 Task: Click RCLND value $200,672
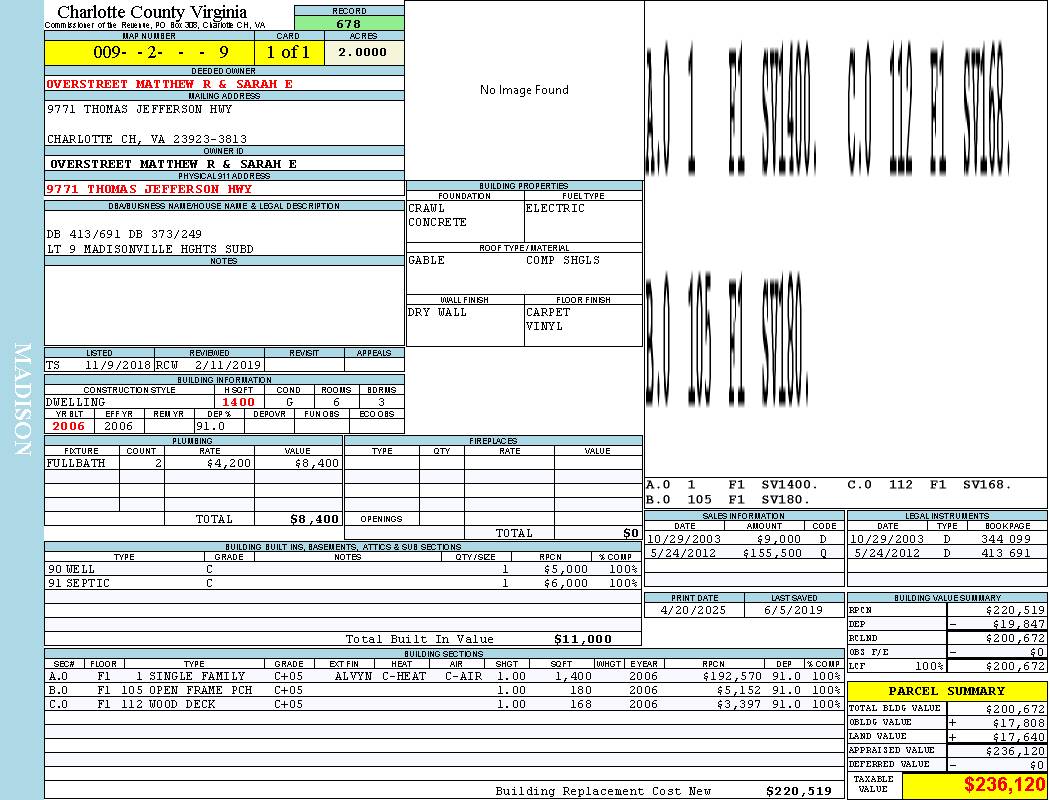[1015, 638]
